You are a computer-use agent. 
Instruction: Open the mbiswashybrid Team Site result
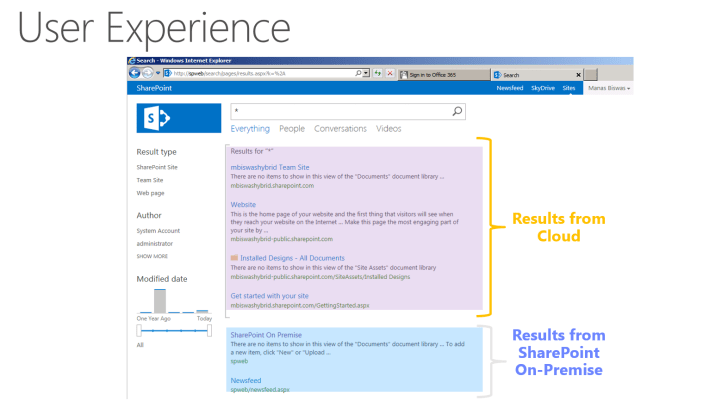(x=270, y=167)
